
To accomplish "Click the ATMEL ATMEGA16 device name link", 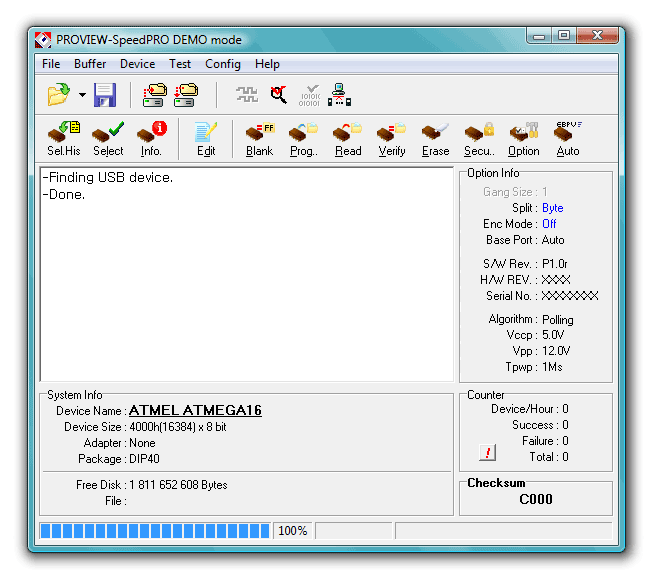I will (195, 410).
